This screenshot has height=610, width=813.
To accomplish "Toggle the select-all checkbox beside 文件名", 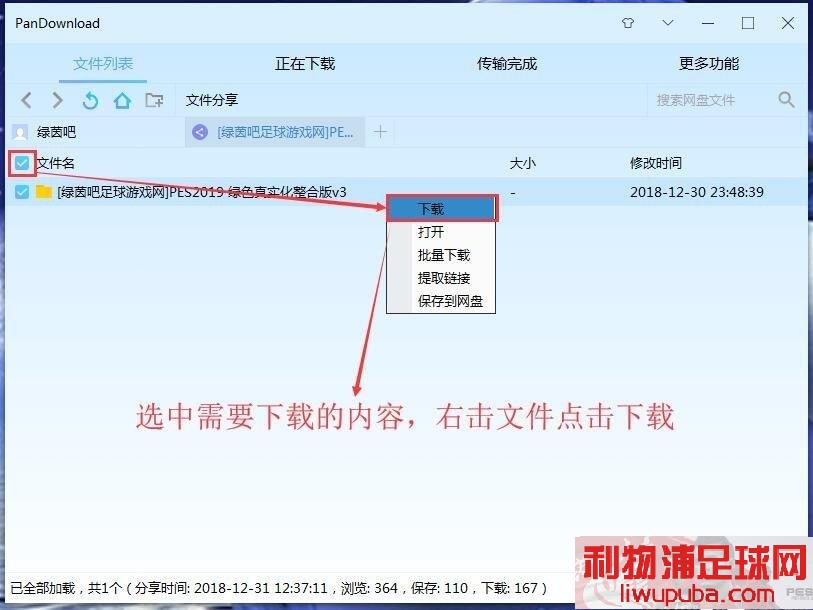I will [22, 163].
